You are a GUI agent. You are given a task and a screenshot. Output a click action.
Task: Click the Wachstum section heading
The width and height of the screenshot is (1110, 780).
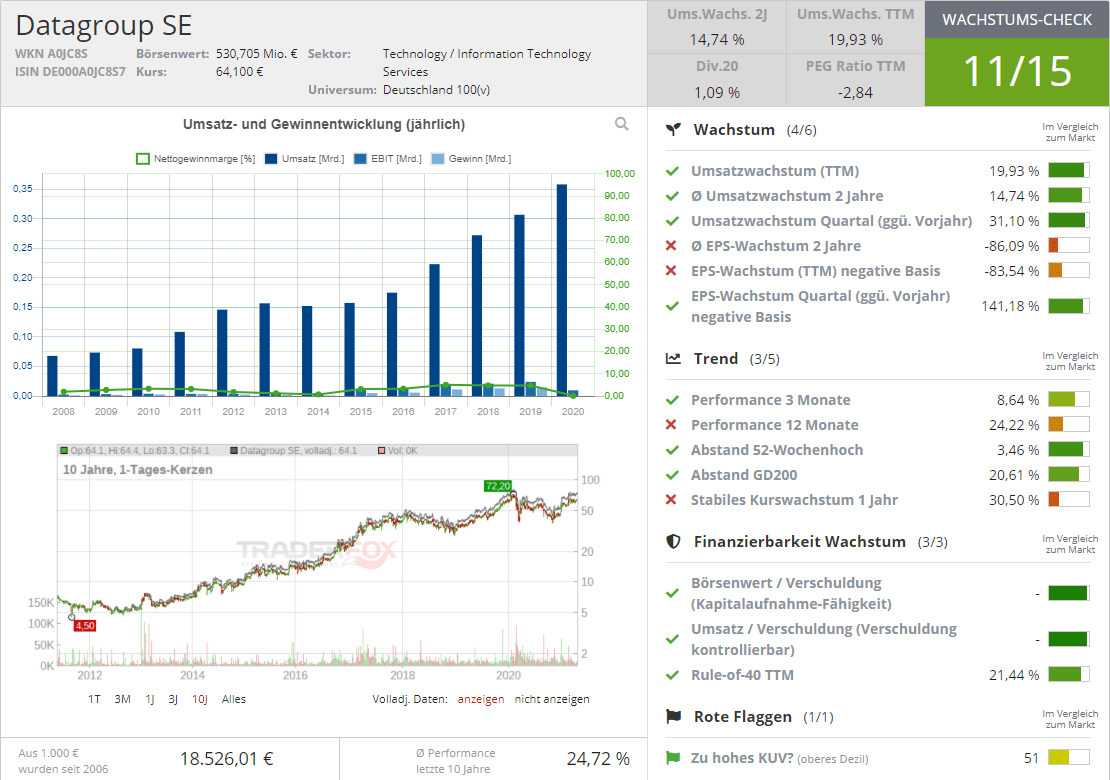[x=734, y=130]
